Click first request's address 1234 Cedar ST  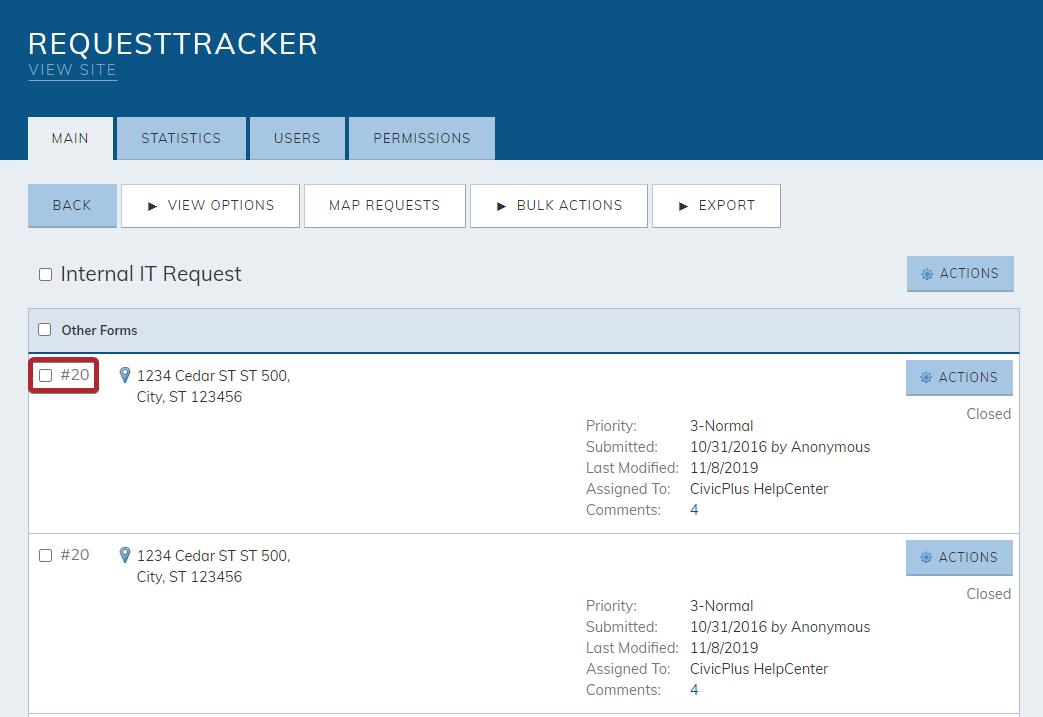(214, 386)
